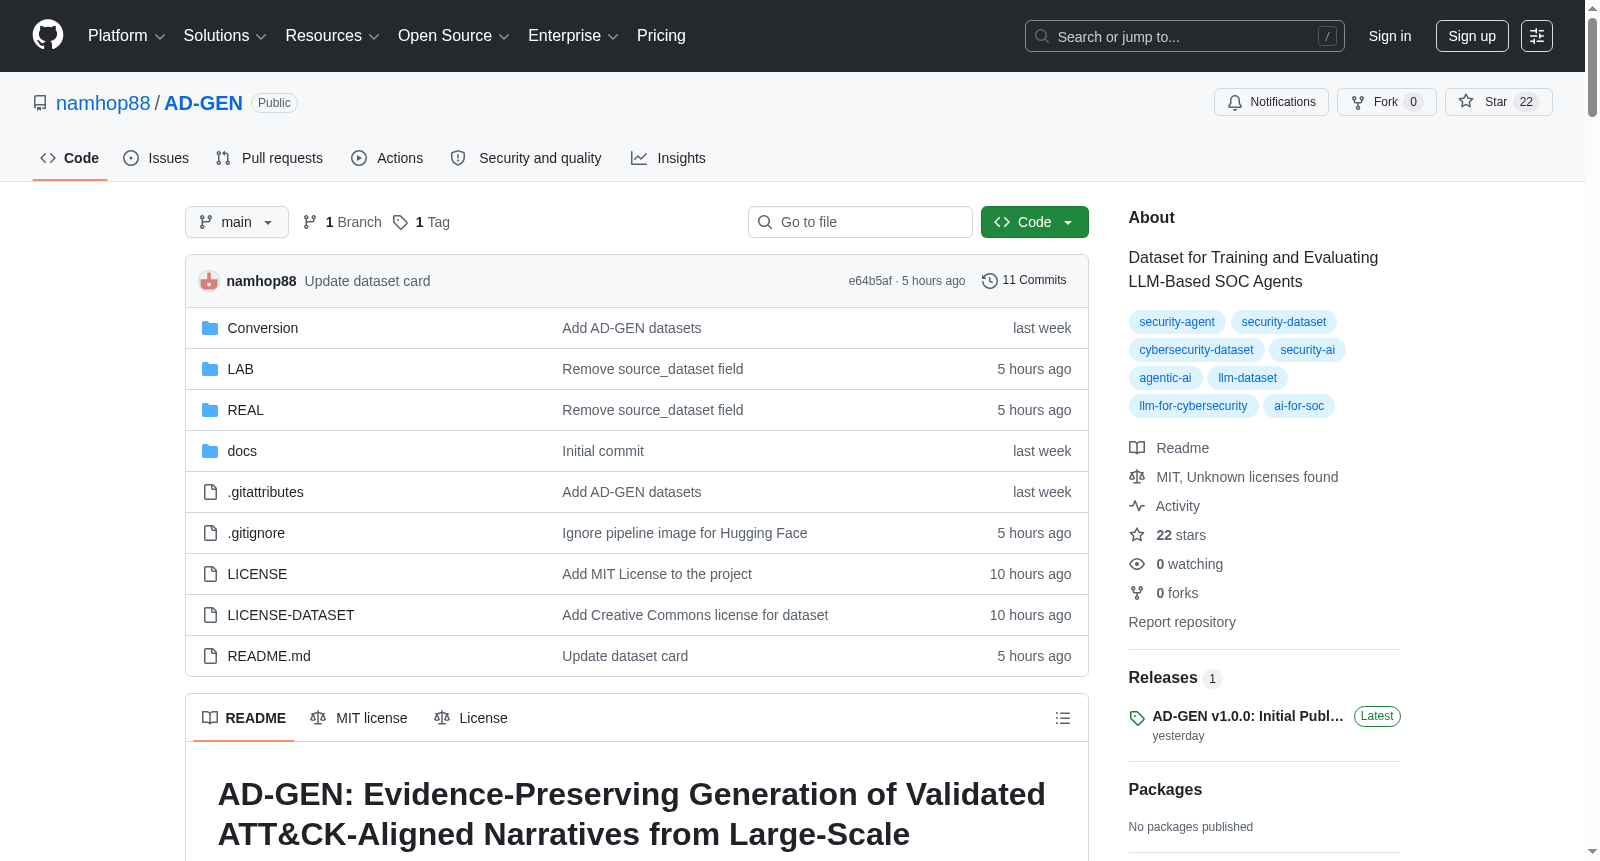Open the namhop88 owner link
This screenshot has height=861, width=1600.
tap(103, 103)
